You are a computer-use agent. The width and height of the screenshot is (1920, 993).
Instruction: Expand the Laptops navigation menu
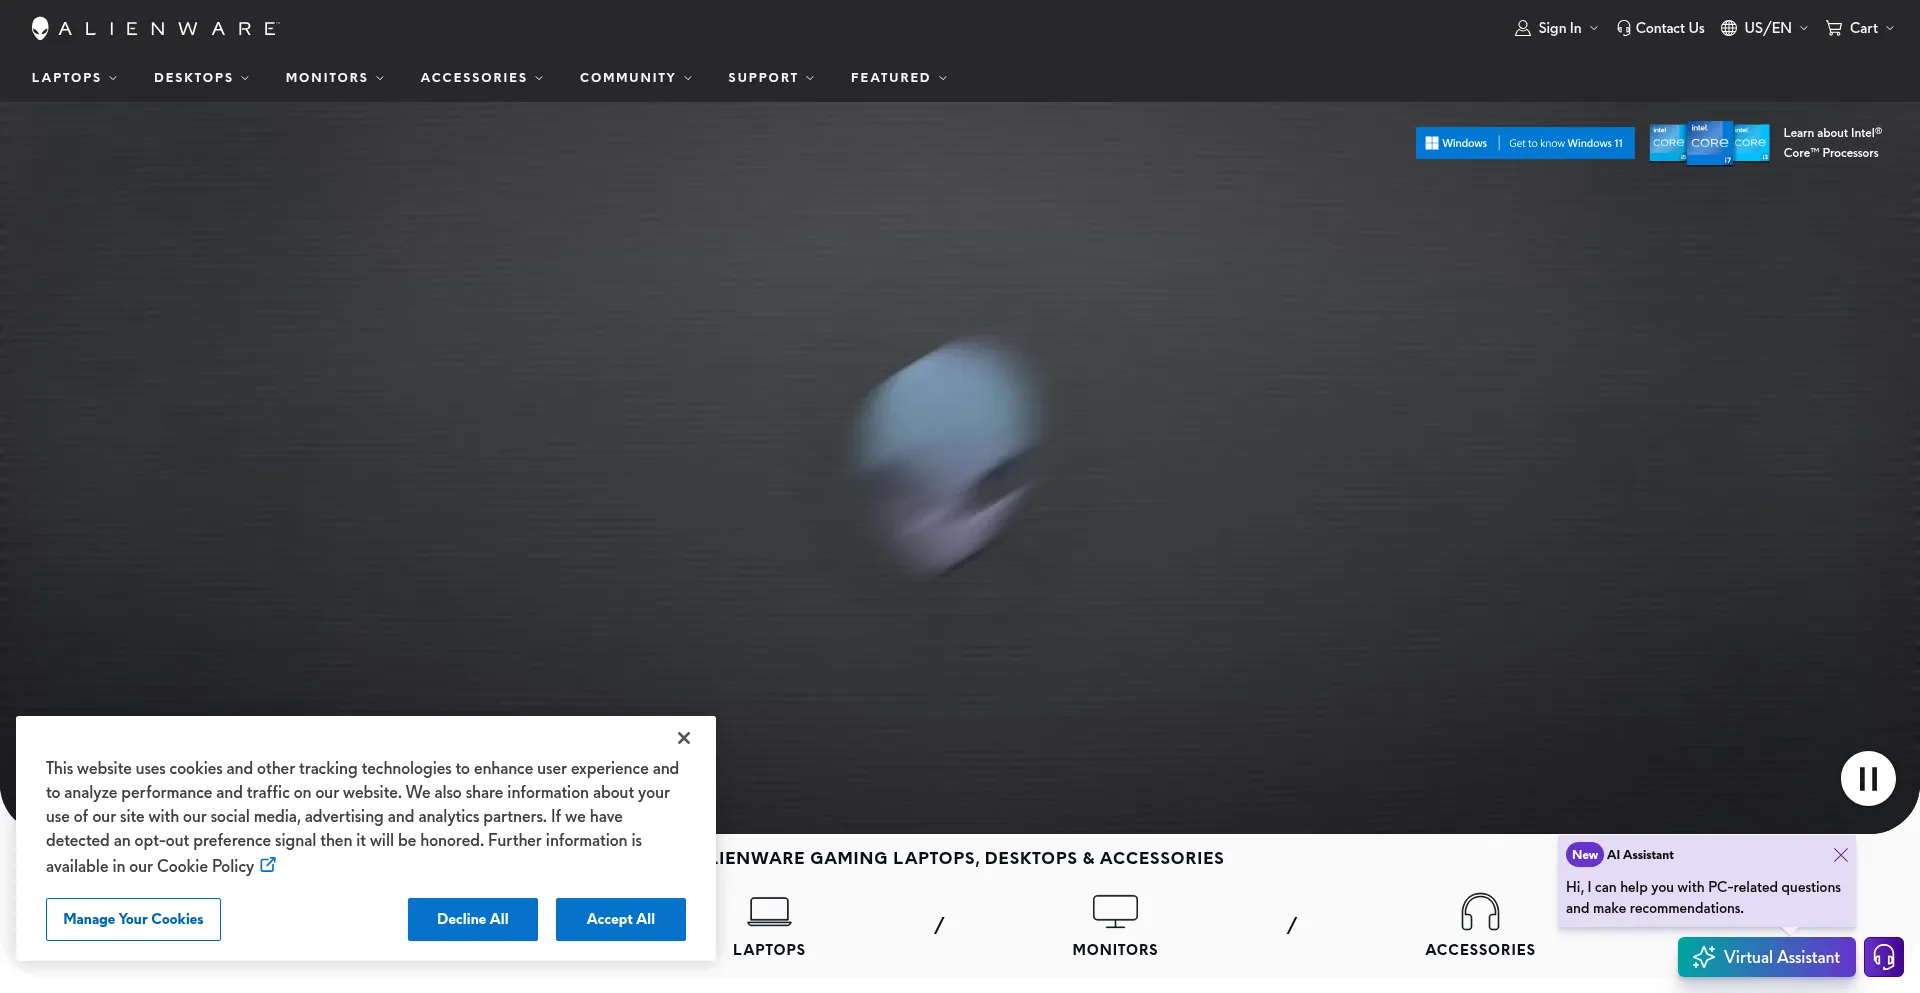(x=74, y=78)
